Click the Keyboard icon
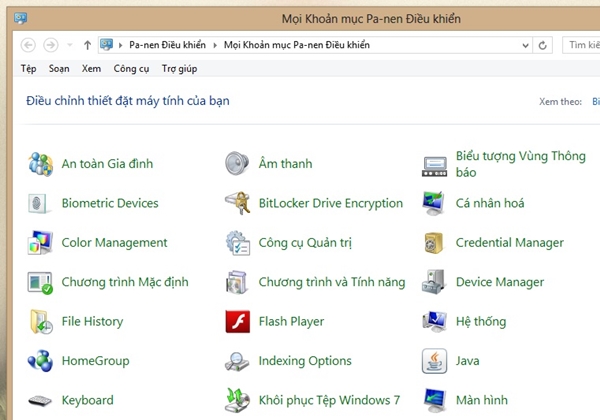The height and width of the screenshot is (420, 600). tap(40, 400)
